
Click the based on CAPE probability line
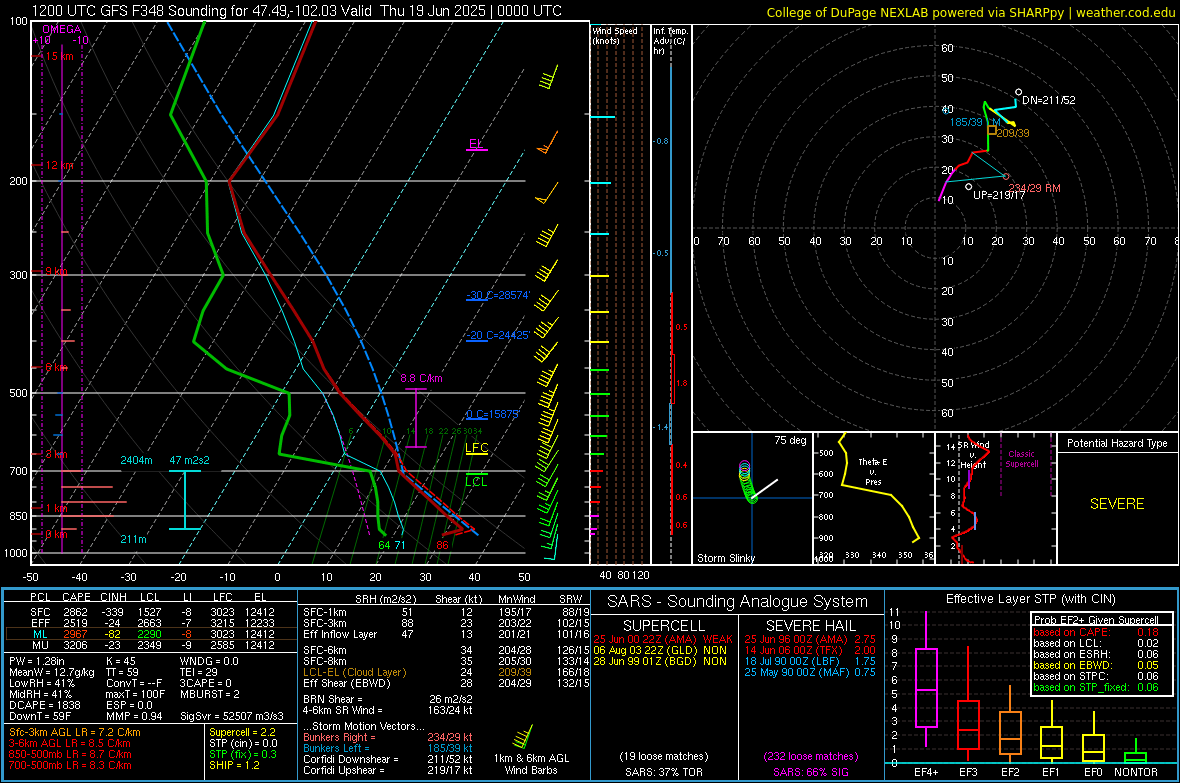(x=1096, y=632)
